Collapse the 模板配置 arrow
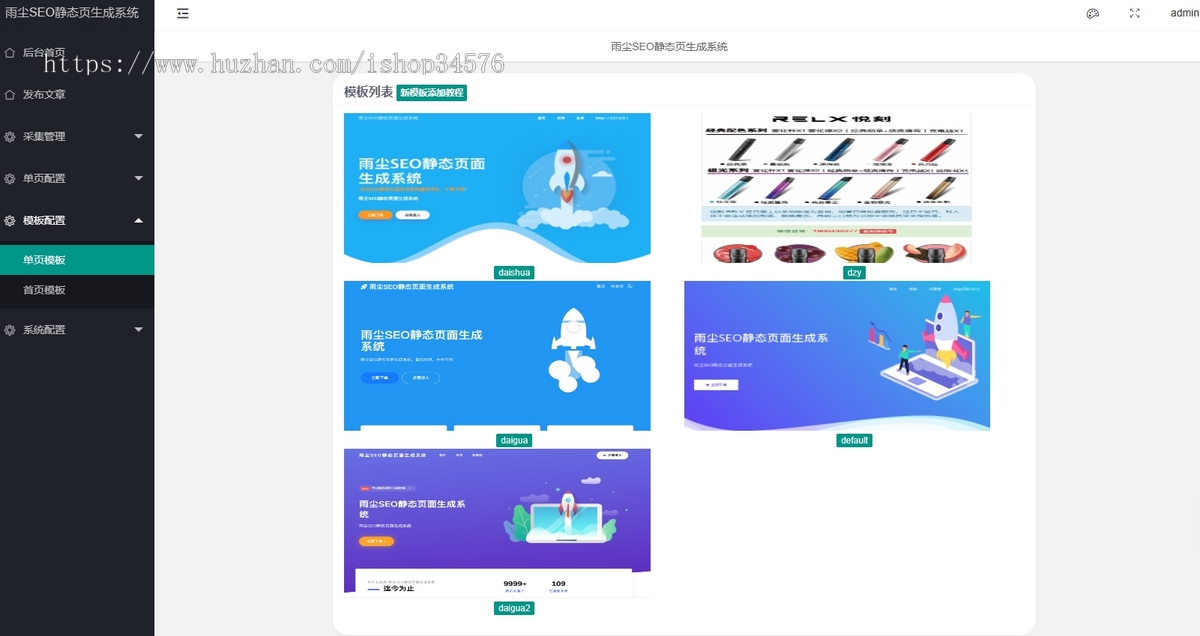The width and height of the screenshot is (1200, 636). click(x=138, y=220)
